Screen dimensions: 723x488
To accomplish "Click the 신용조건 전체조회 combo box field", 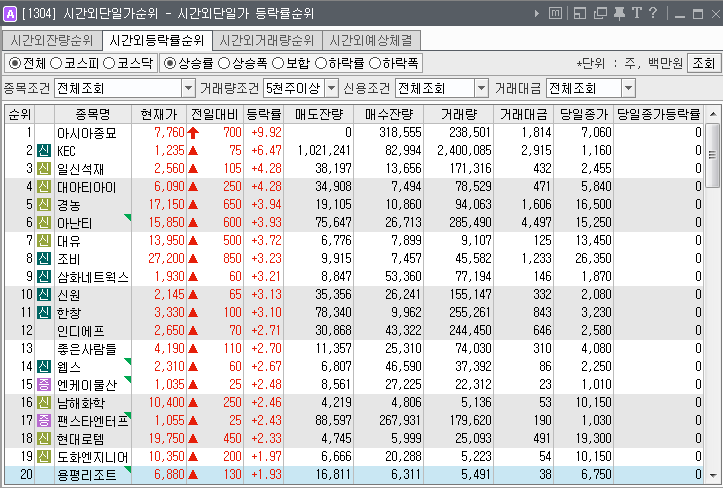I will tap(441, 88).
